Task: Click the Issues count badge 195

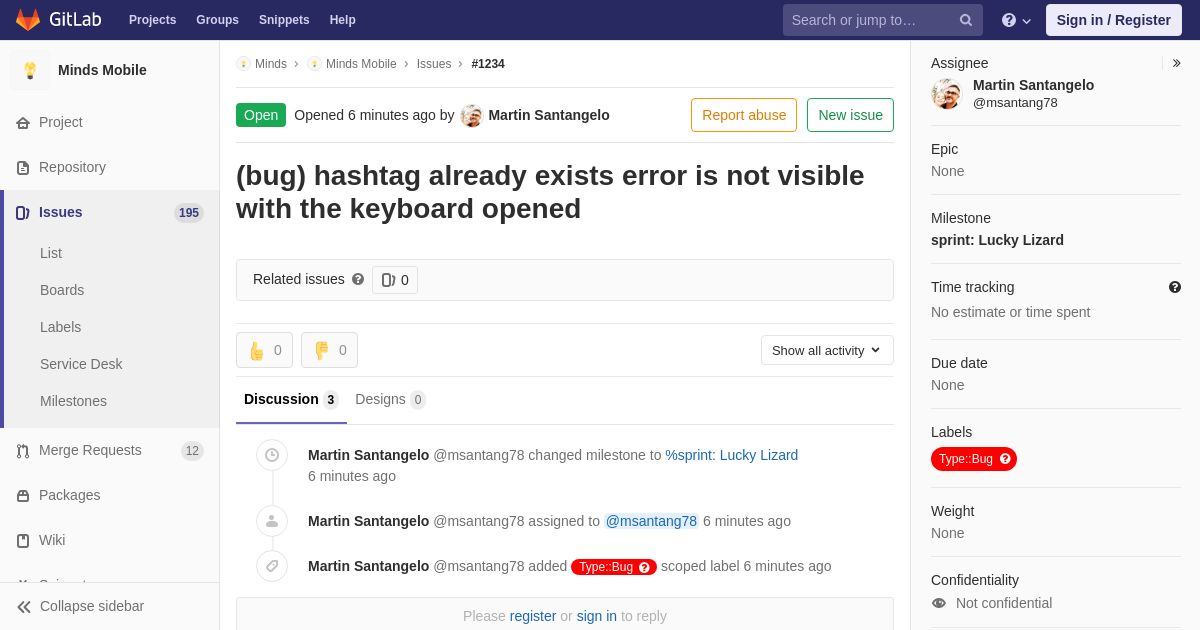Action: click(x=189, y=213)
